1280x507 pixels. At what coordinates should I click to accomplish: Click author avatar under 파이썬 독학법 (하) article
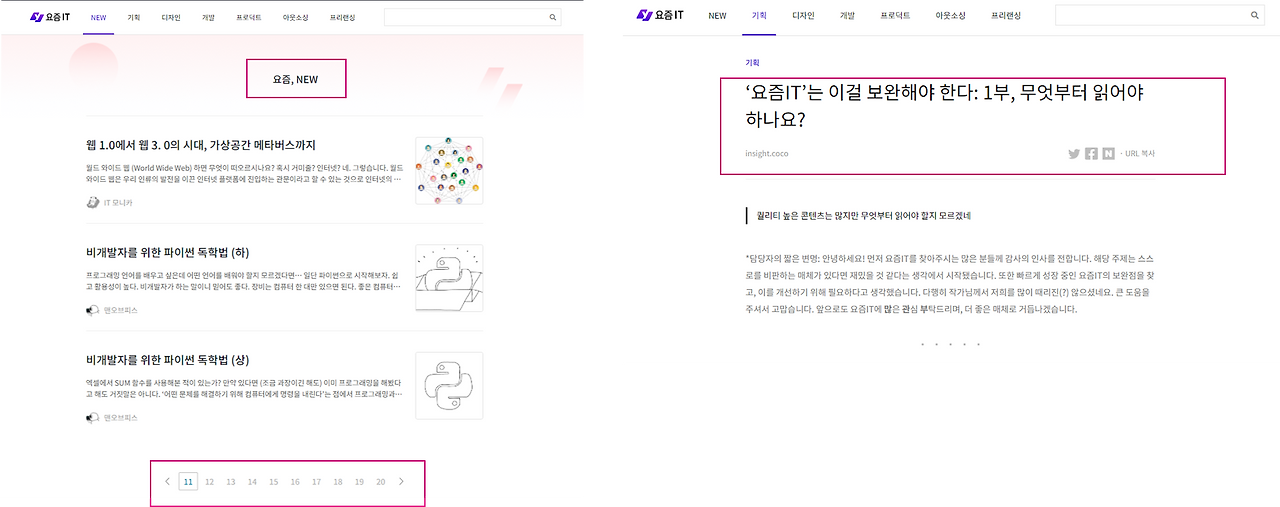(x=93, y=310)
